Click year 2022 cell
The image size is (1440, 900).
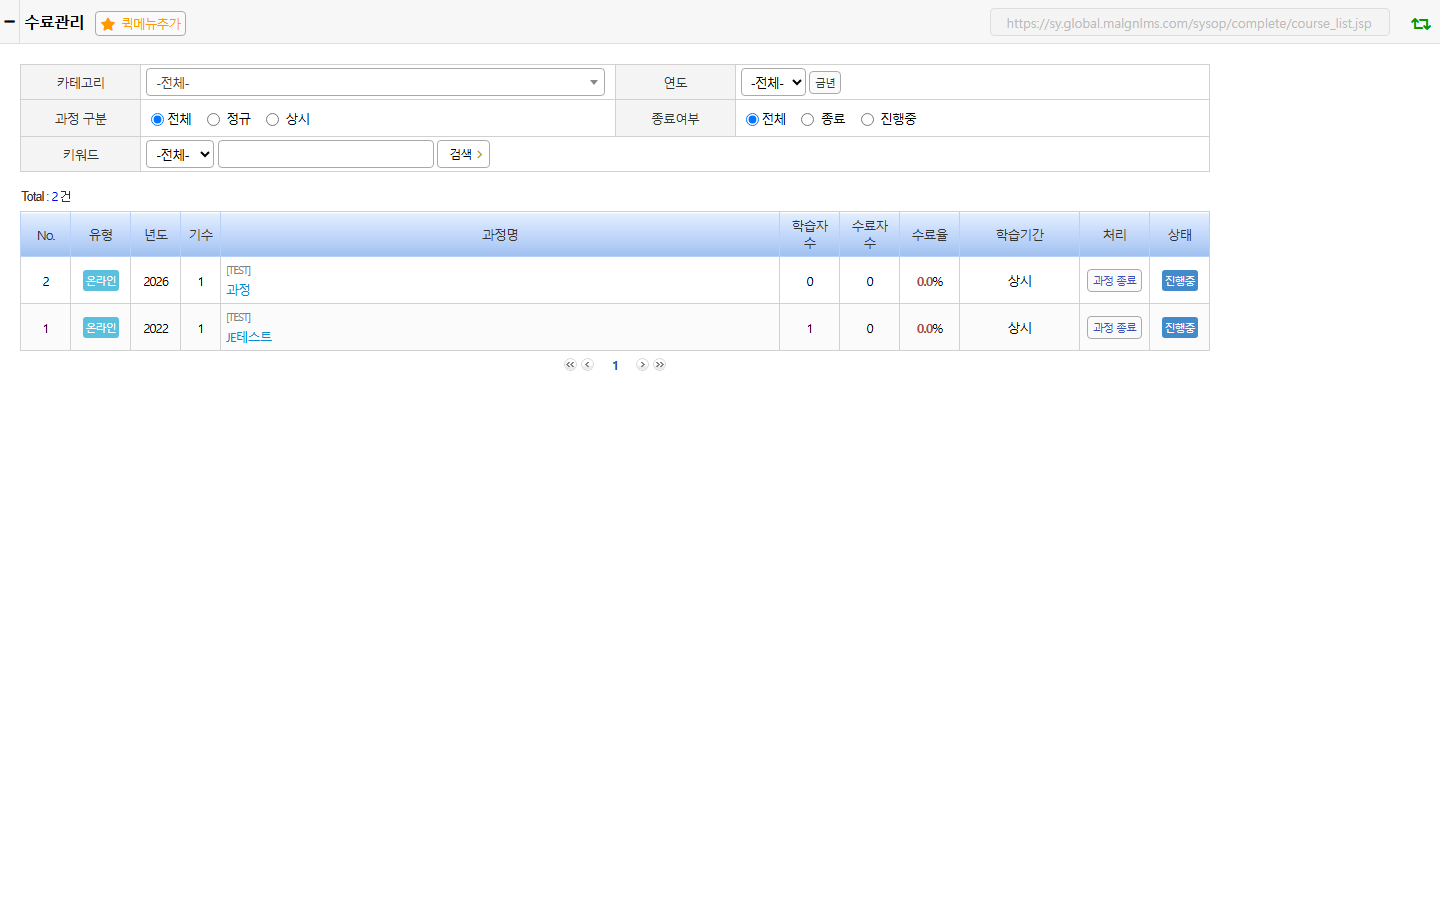pos(156,329)
